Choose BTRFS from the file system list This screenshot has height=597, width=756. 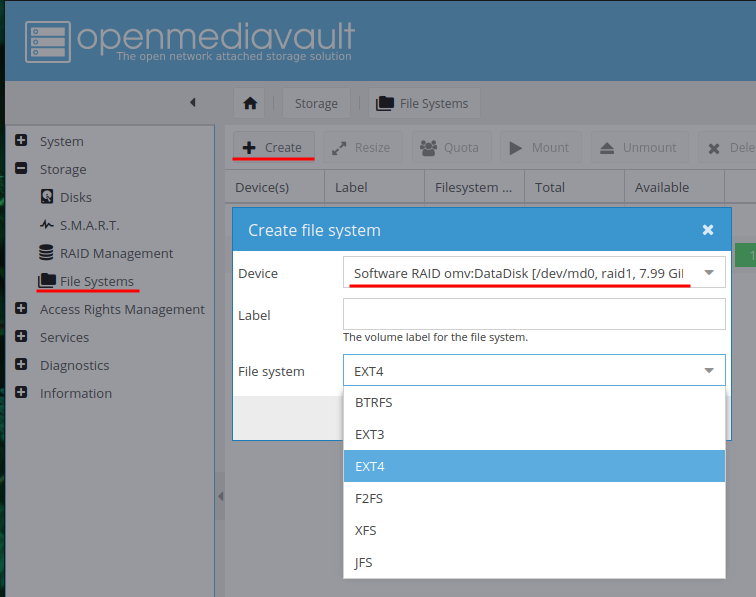coord(534,402)
